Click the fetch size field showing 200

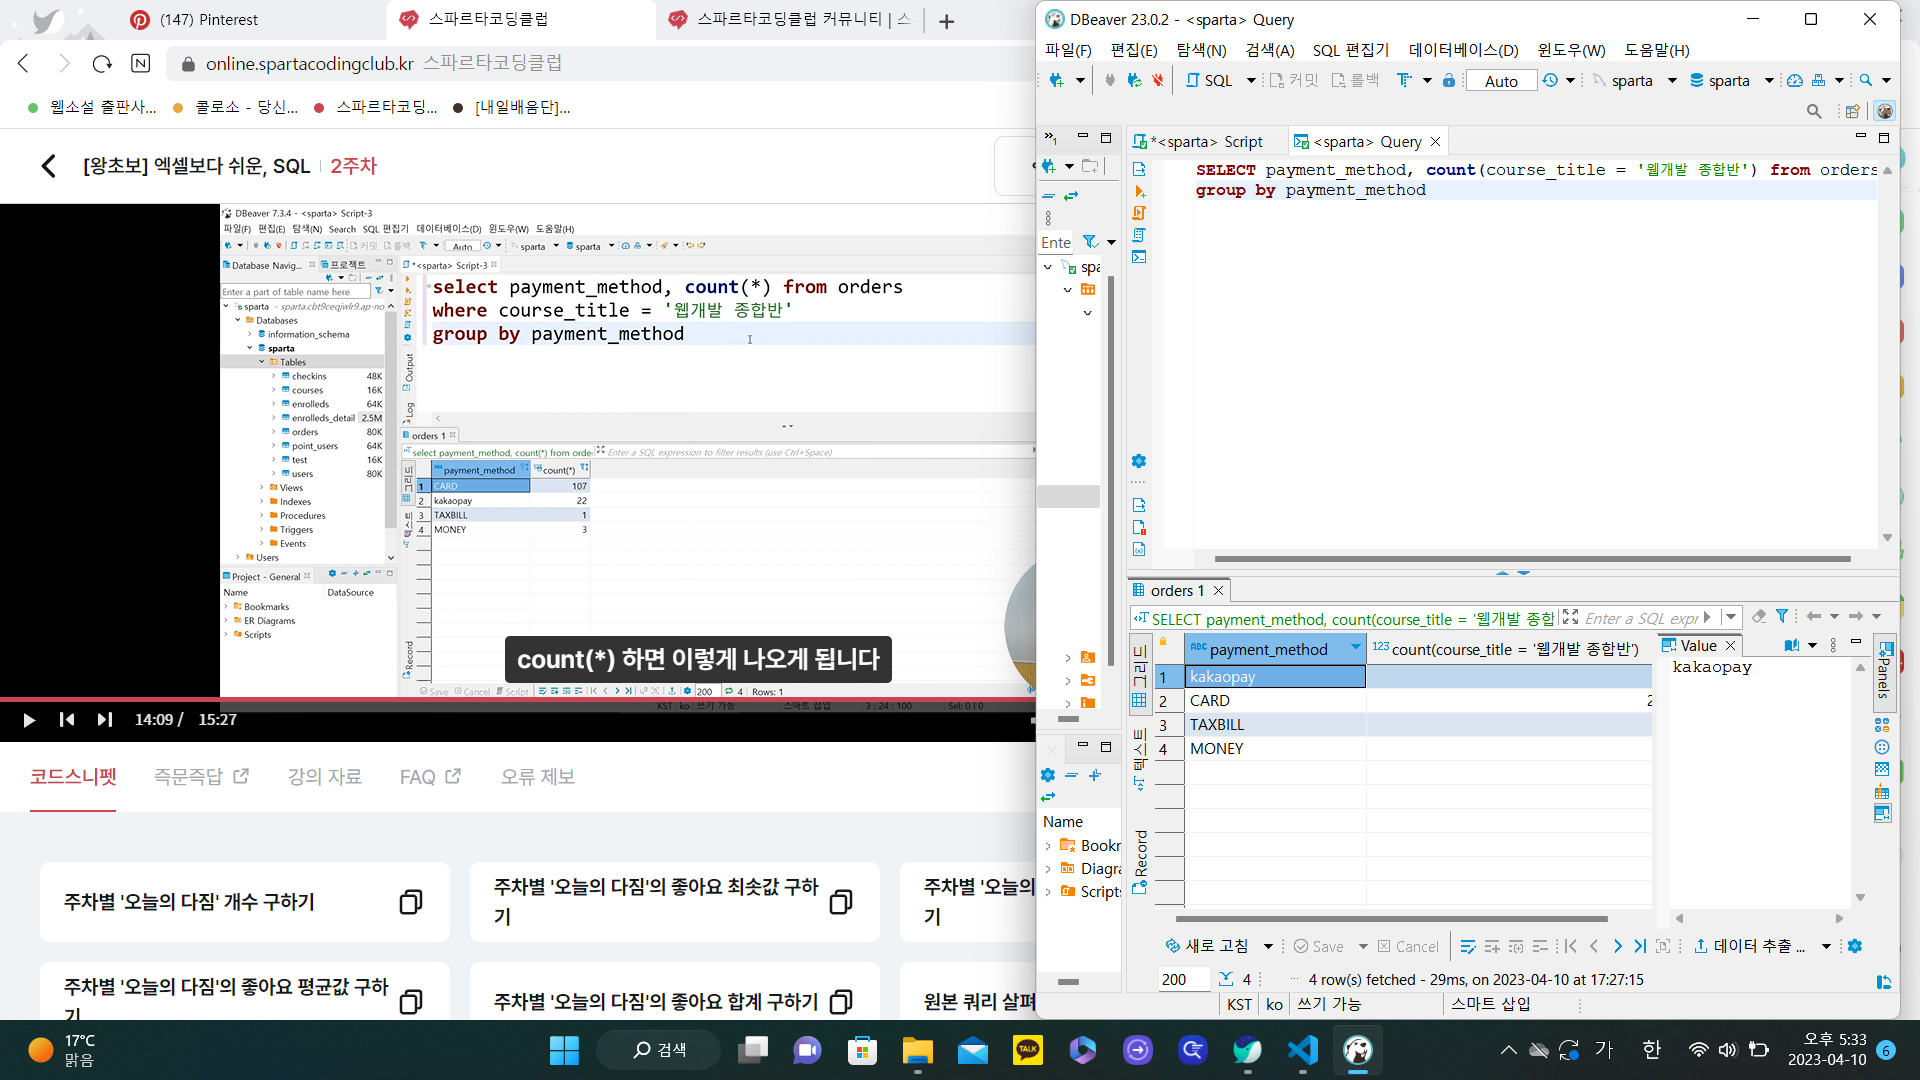click(x=1184, y=980)
